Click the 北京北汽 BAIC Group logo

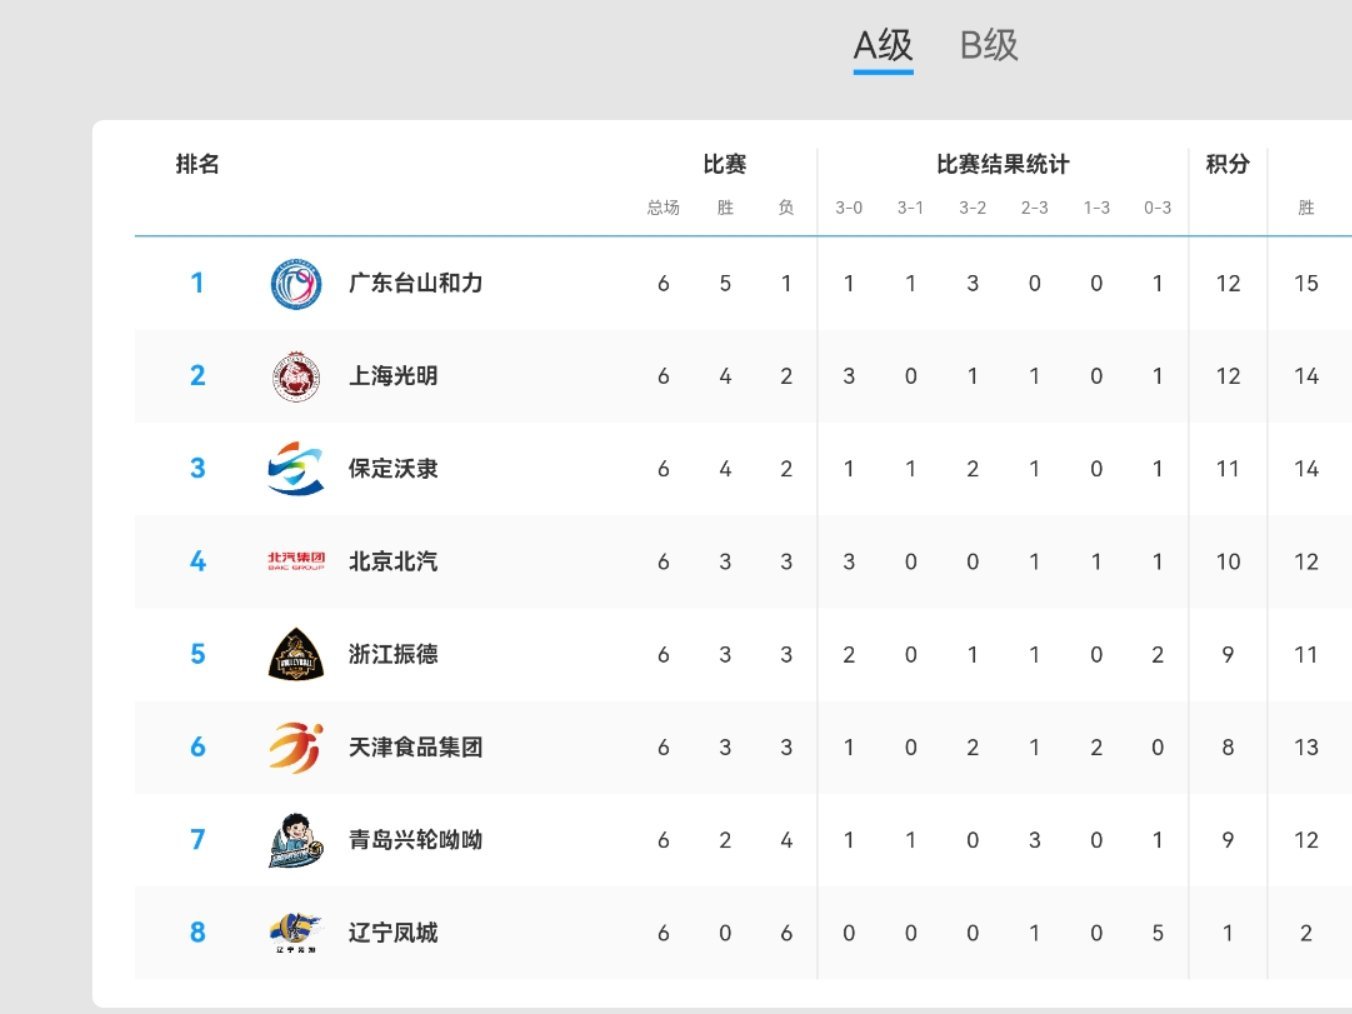coord(296,562)
